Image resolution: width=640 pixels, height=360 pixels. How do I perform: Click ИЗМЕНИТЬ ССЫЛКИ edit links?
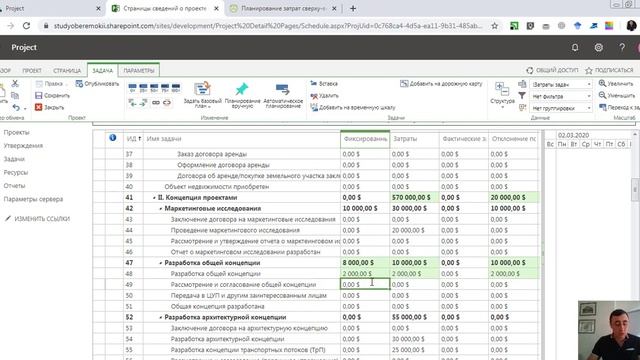point(38,219)
